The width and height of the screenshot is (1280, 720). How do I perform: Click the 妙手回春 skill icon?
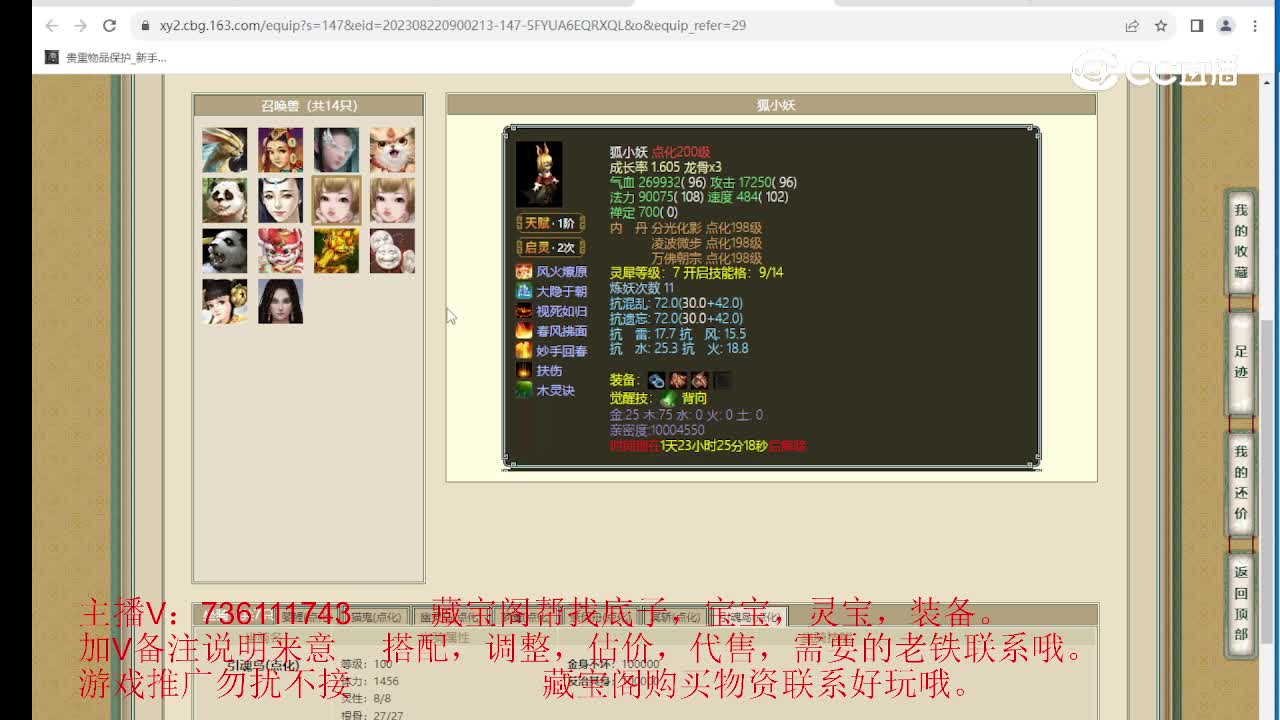(x=524, y=350)
